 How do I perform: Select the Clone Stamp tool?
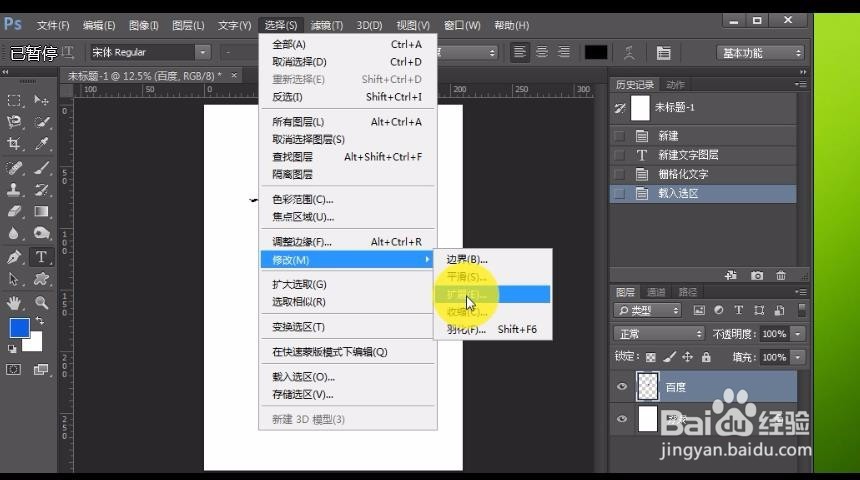14,190
